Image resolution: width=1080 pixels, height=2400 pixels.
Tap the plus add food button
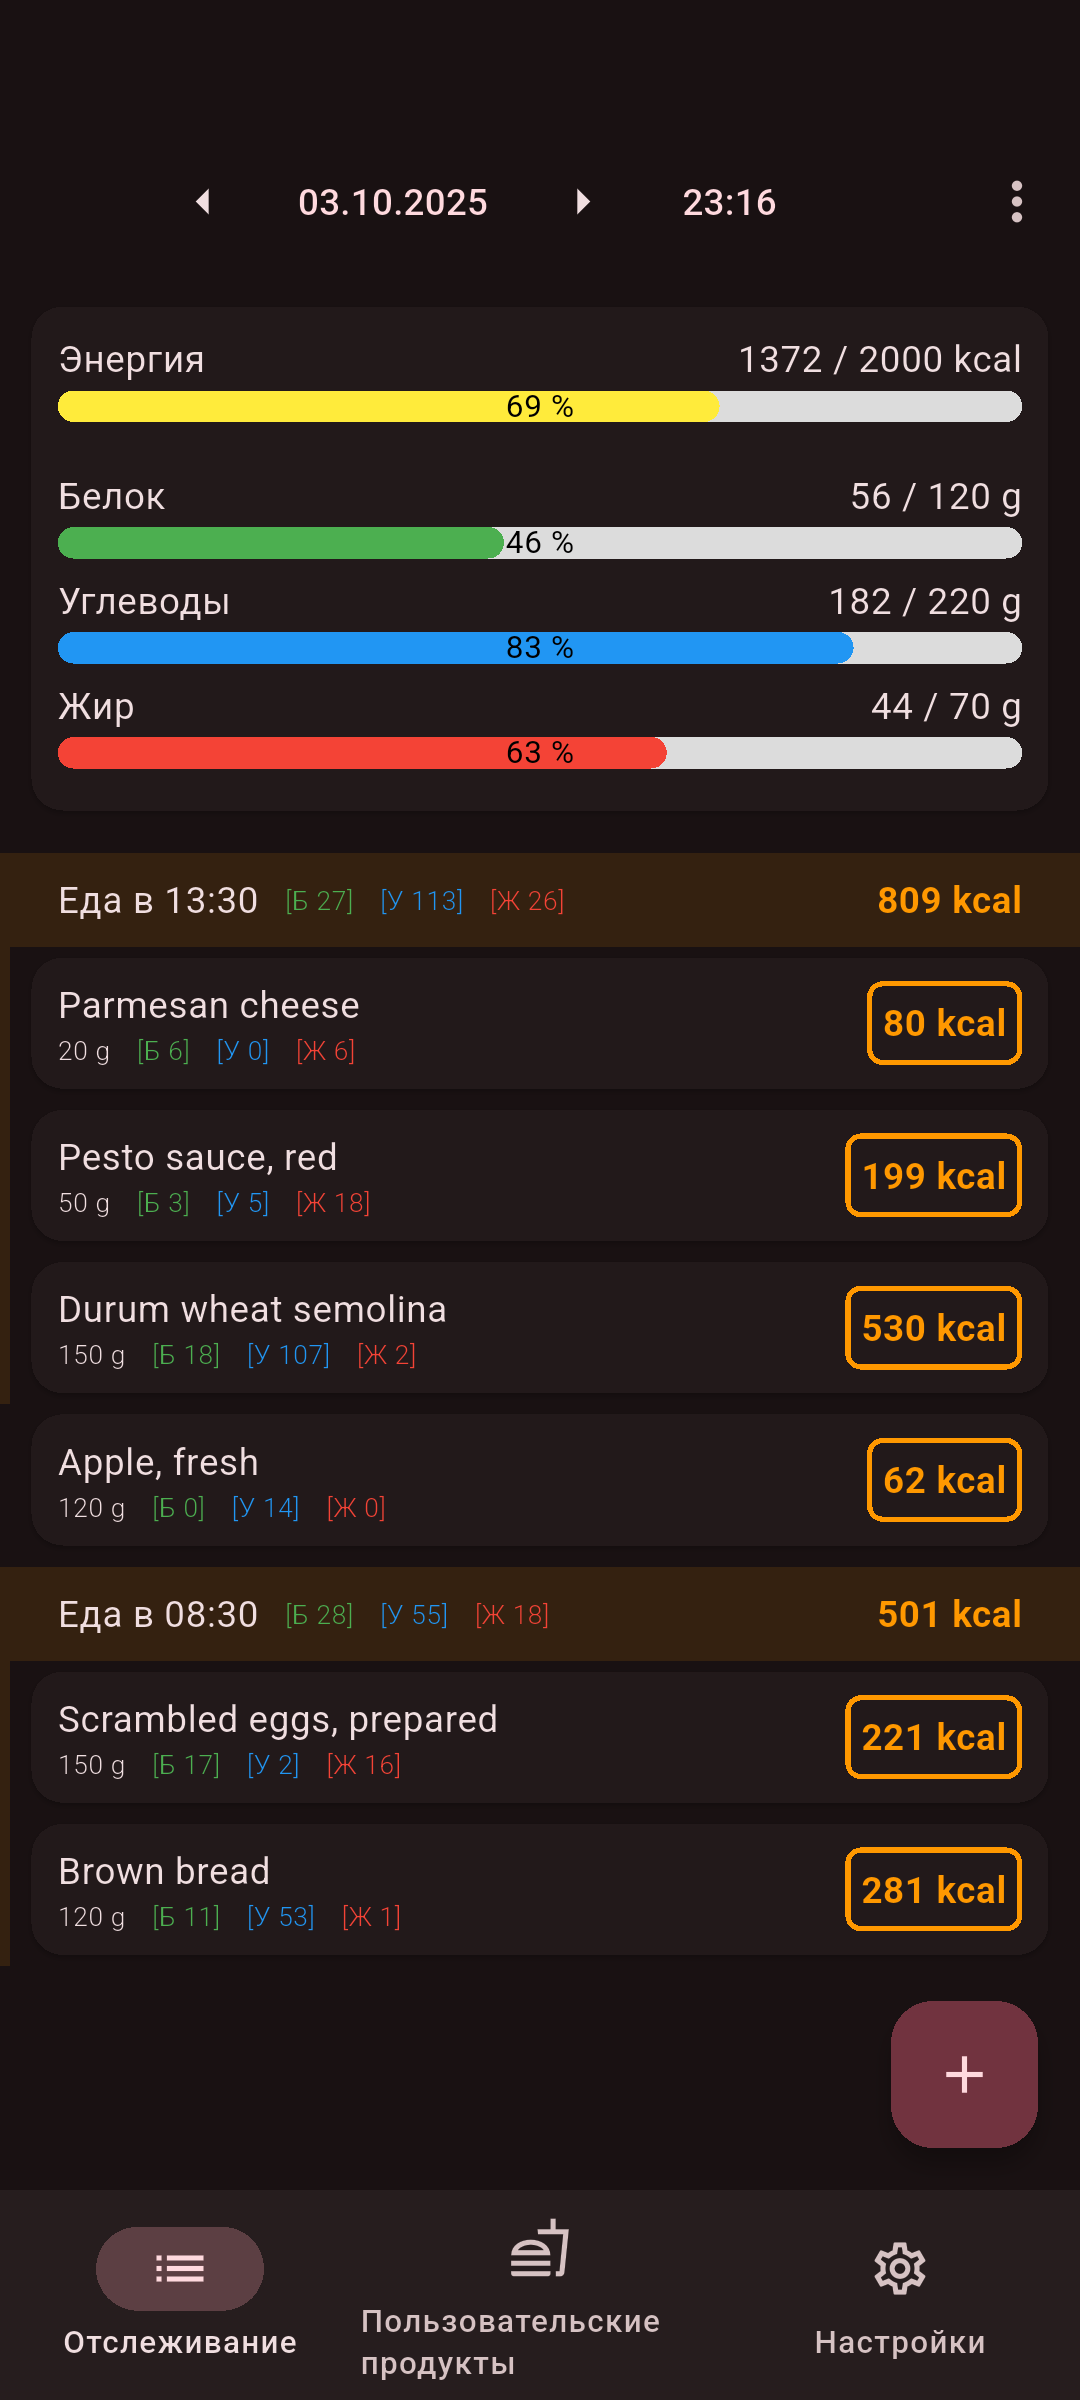click(x=964, y=2074)
